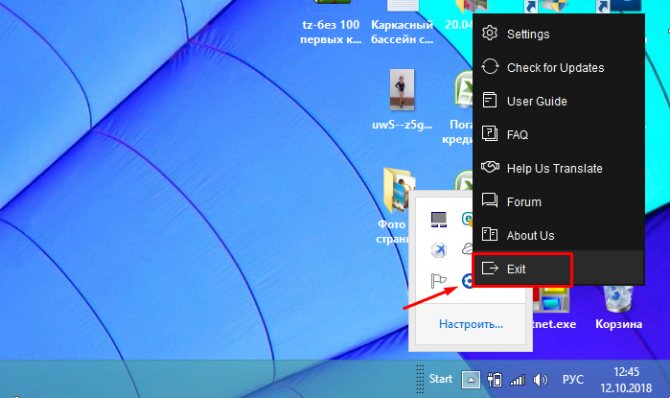The width and height of the screenshot is (670, 398).
Task: Click the User Guide document icon
Action: (490, 100)
